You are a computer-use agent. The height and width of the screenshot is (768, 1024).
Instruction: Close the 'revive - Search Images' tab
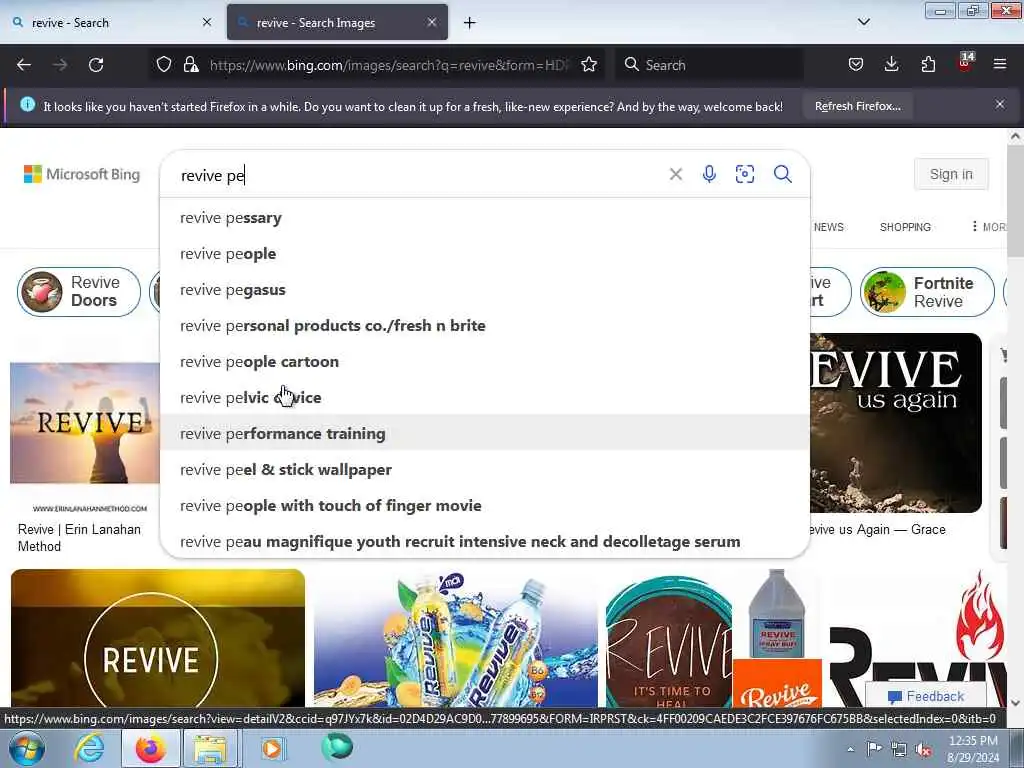click(x=432, y=22)
